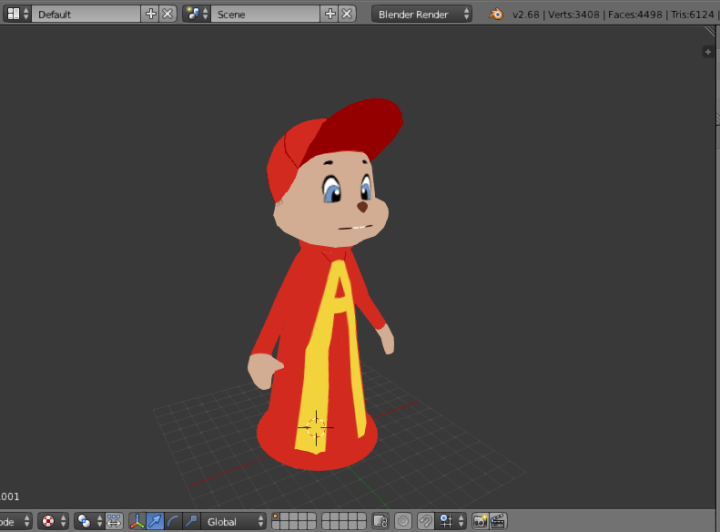Add a new screen layout next to Default

click(x=151, y=14)
